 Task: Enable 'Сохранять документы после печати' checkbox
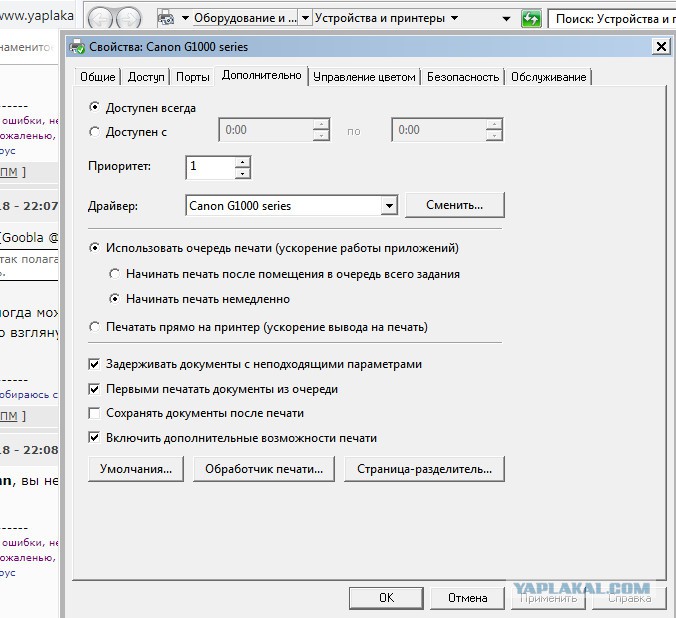94,413
